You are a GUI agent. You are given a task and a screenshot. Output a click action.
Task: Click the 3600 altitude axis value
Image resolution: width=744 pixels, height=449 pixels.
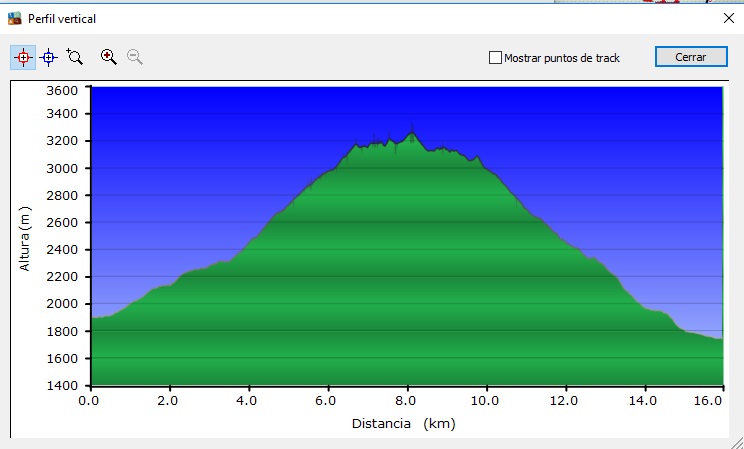click(x=62, y=90)
